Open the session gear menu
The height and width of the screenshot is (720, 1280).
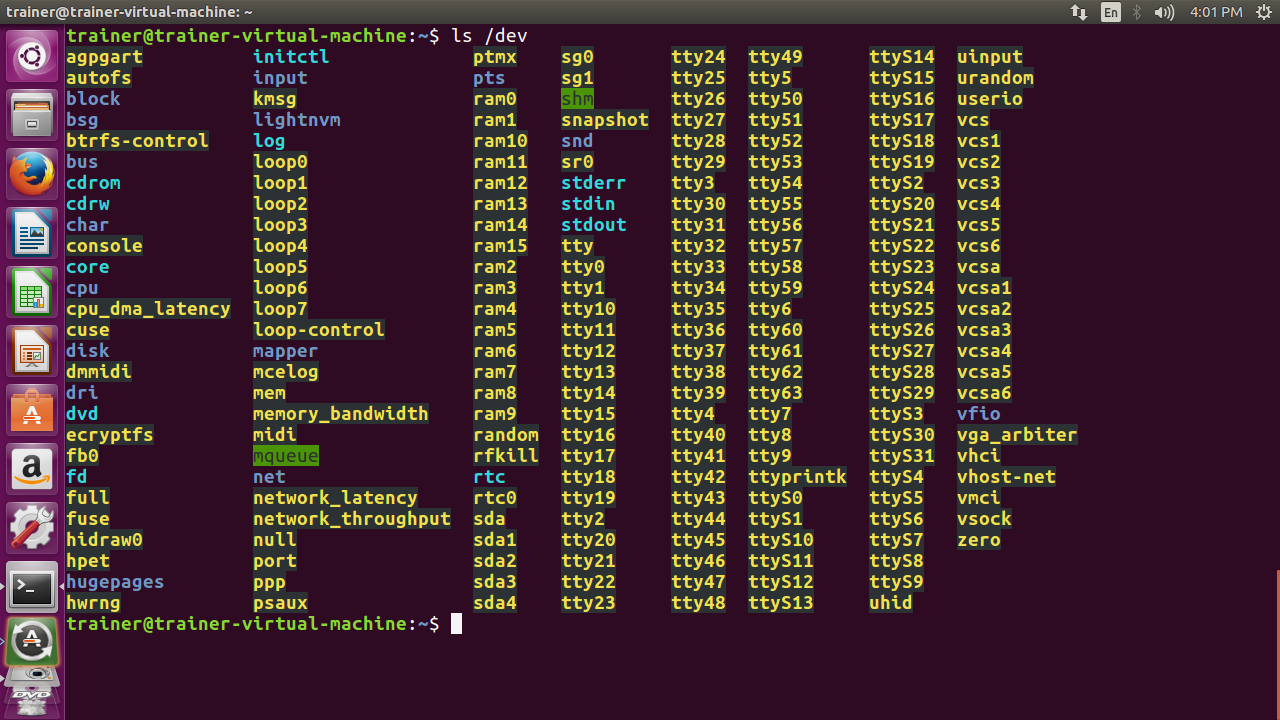pos(1263,12)
